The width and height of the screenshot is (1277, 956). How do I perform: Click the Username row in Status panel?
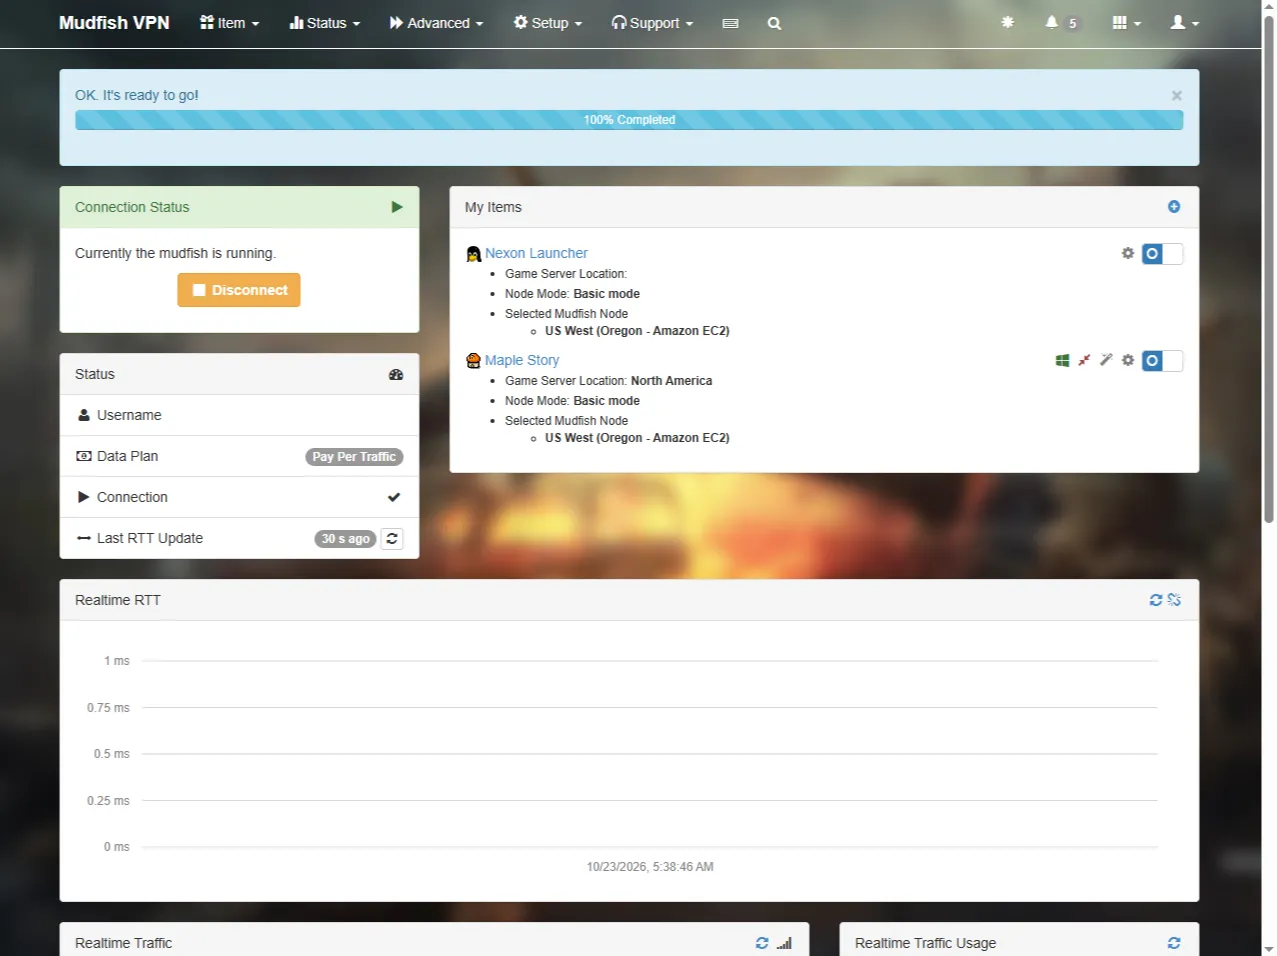(x=239, y=415)
